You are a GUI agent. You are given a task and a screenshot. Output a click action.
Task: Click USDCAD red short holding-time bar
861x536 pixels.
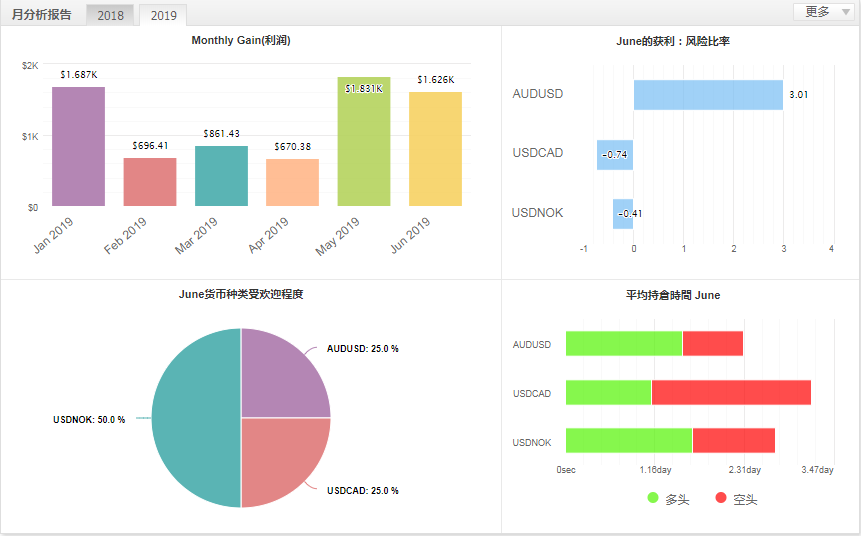tap(731, 392)
